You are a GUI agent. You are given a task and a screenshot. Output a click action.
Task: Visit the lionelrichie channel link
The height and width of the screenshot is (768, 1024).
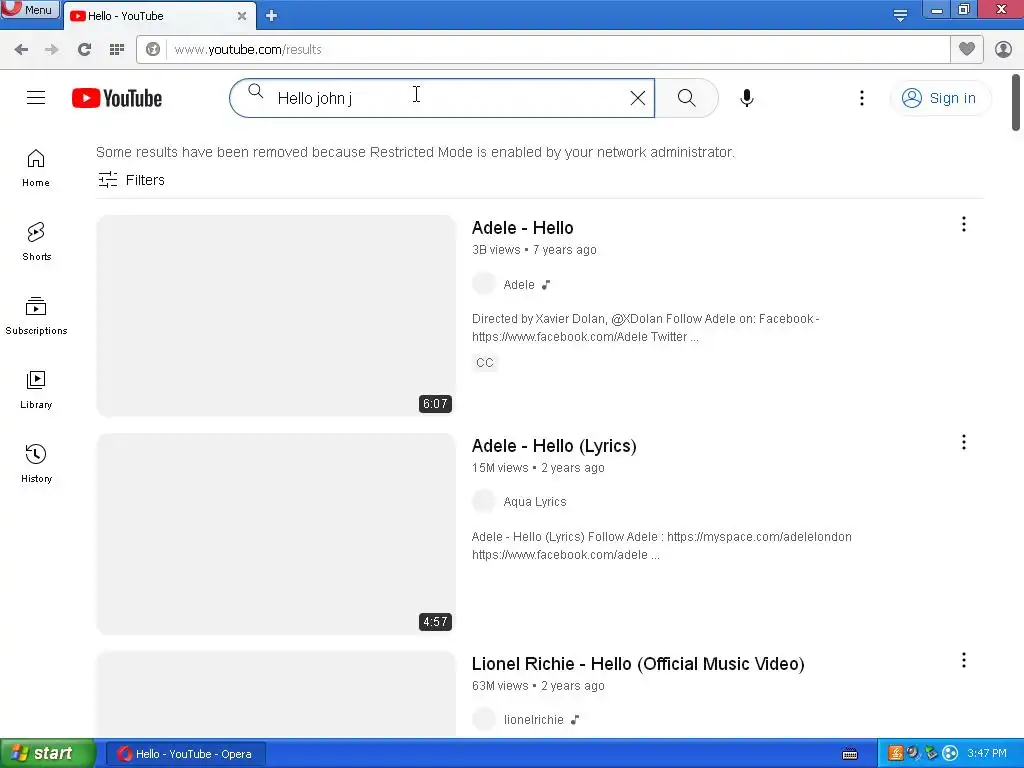click(534, 720)
